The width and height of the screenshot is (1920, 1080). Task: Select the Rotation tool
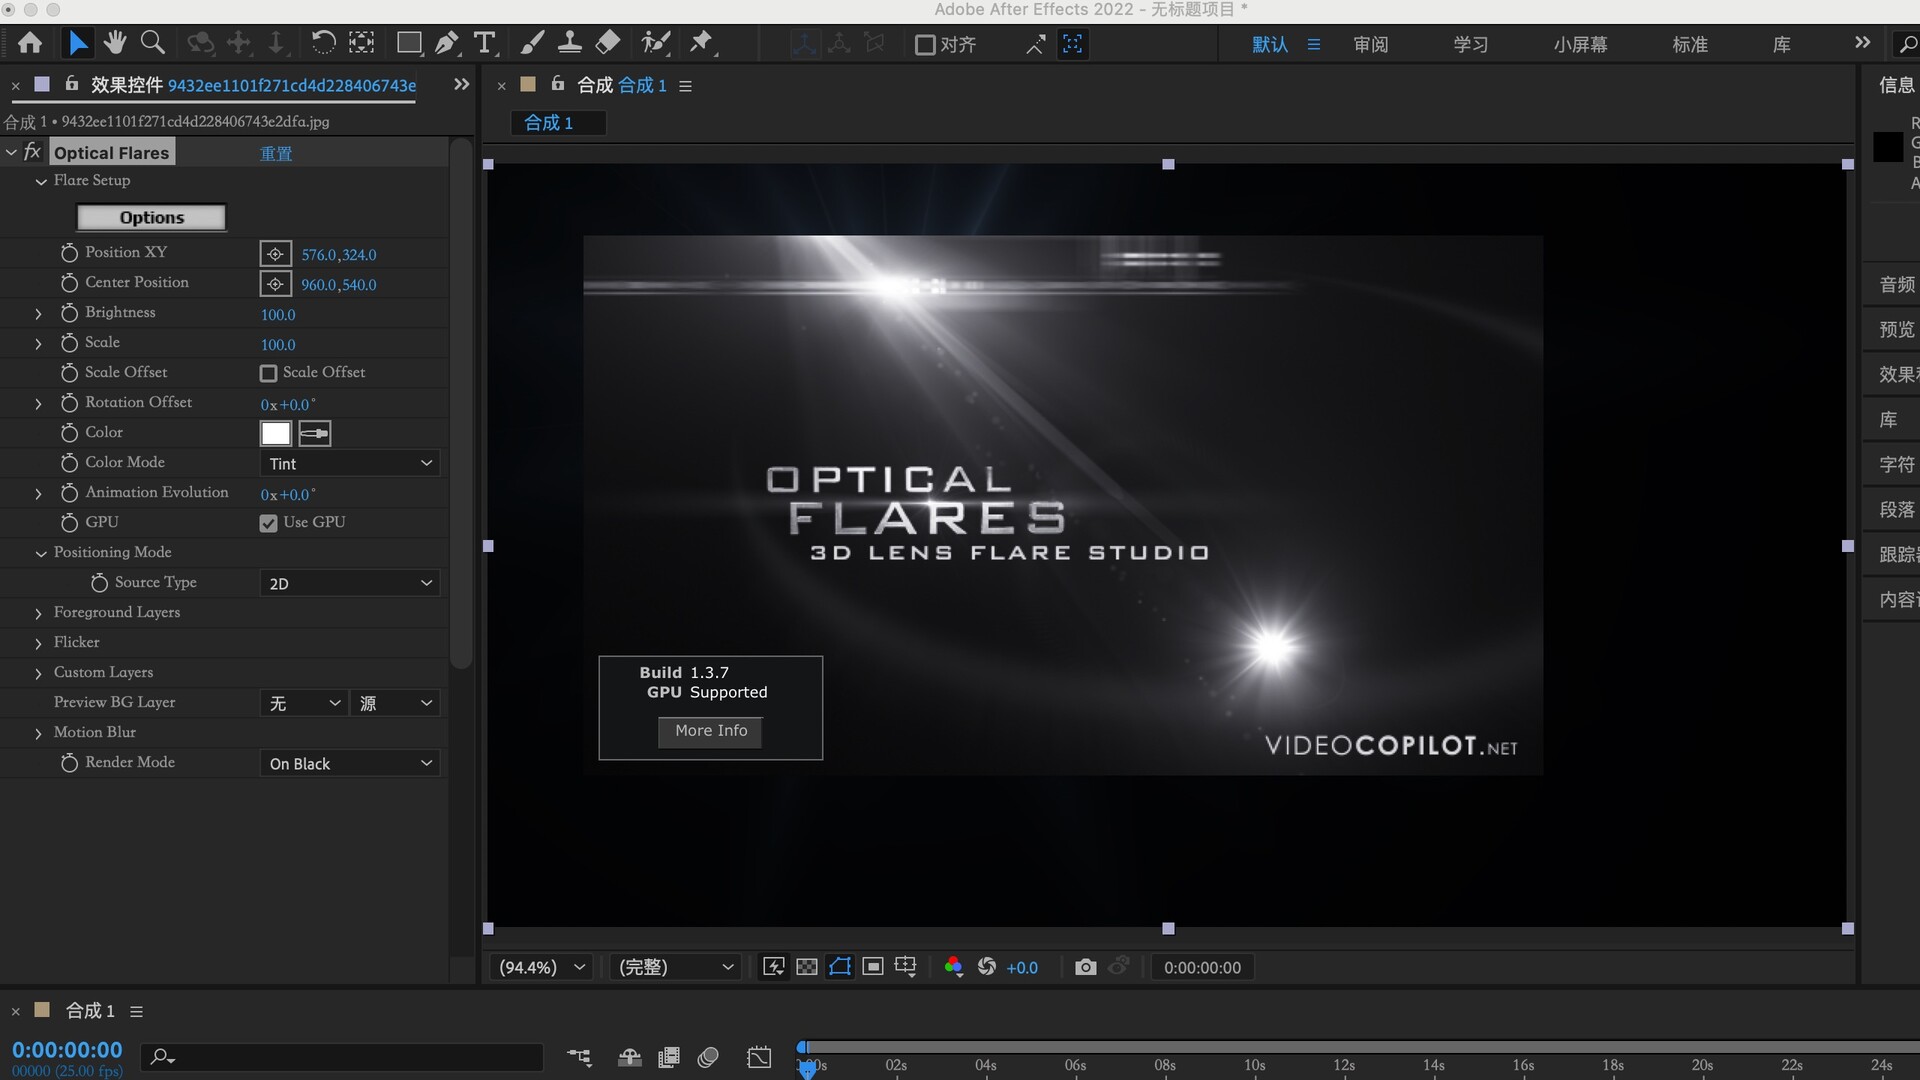[323, 43]
